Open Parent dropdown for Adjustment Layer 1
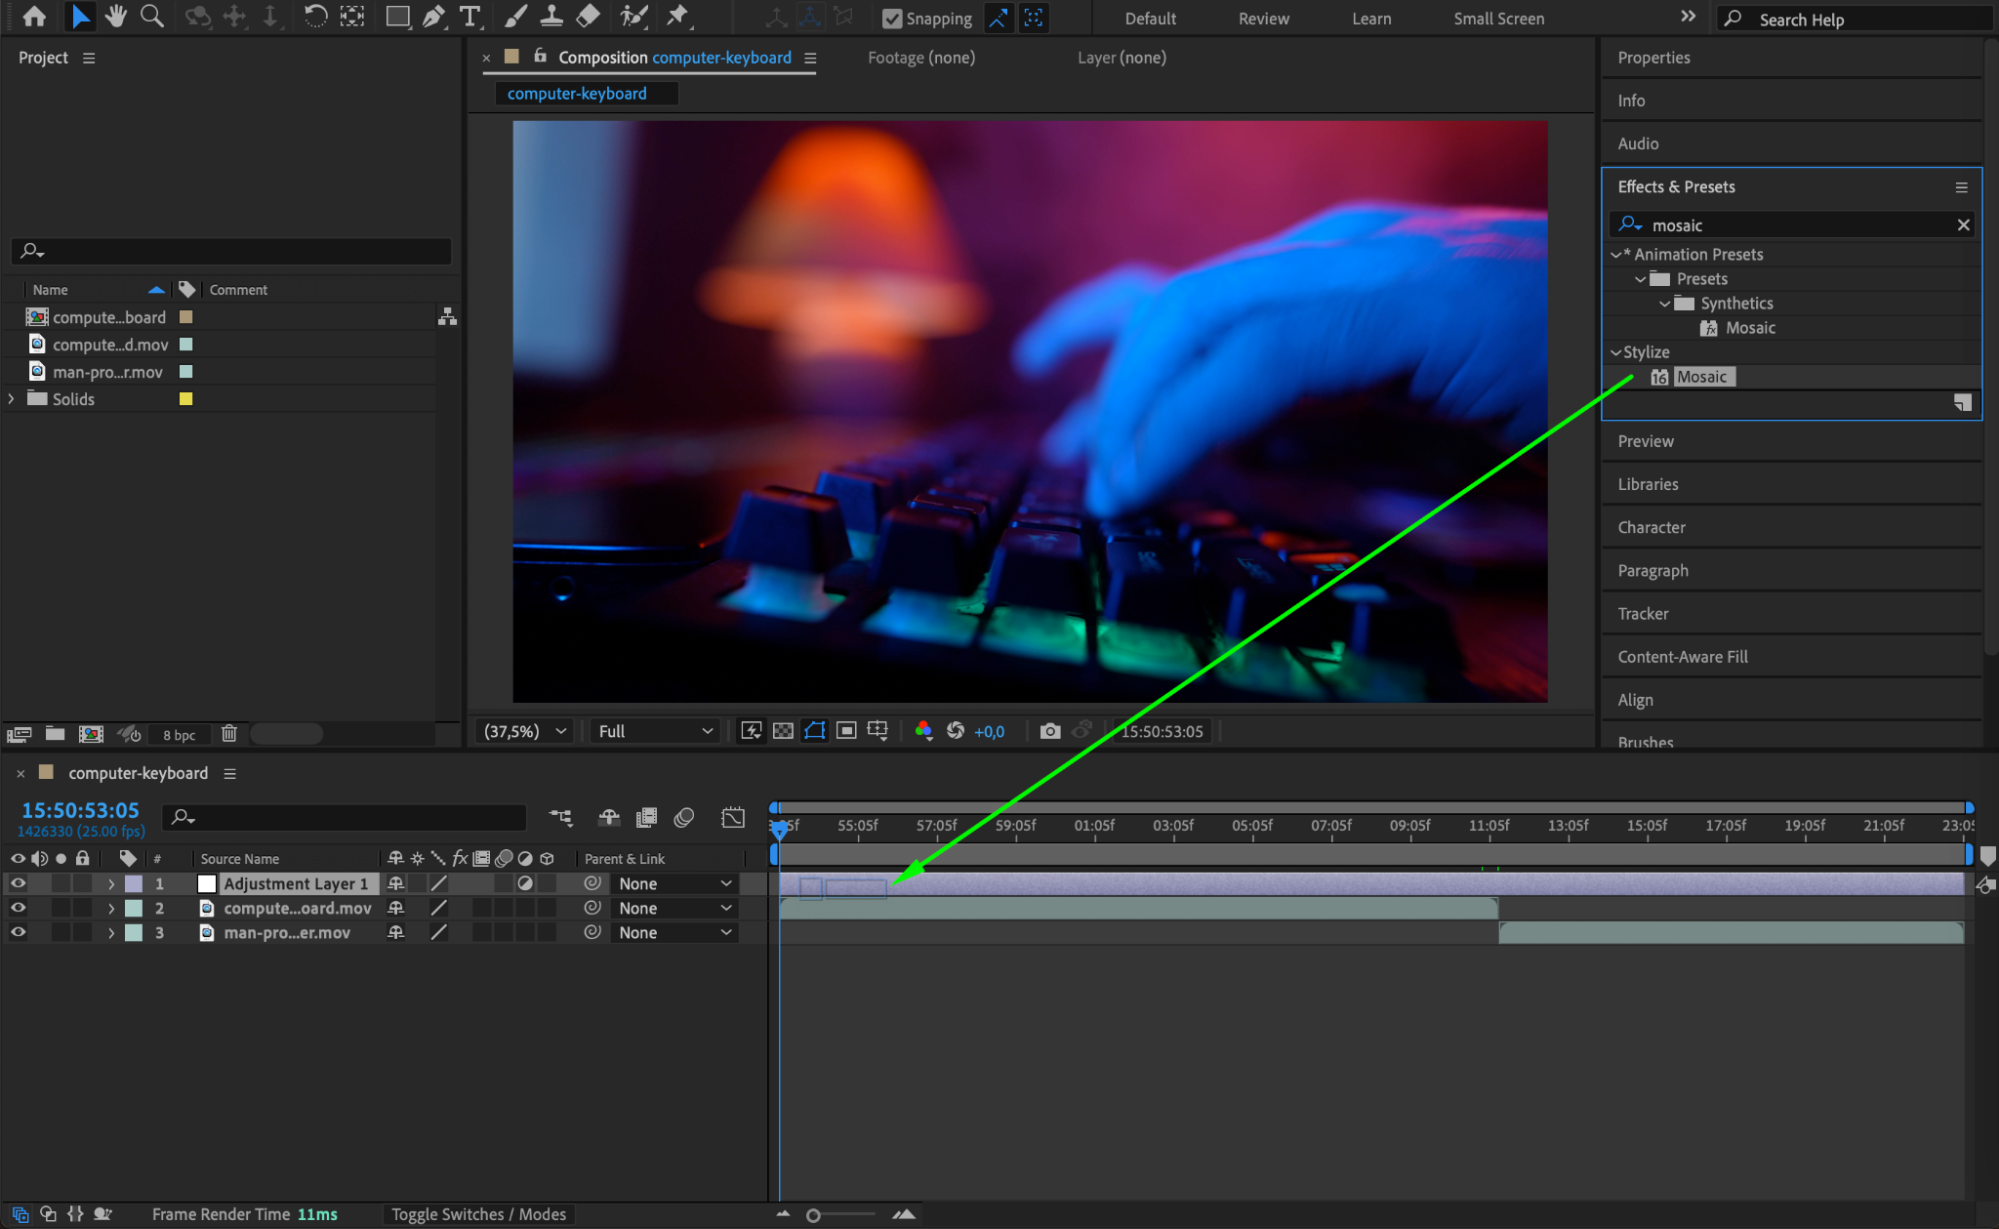Screen dimensions: 1999x1229 pyautogui.click(x=674, y=884)
